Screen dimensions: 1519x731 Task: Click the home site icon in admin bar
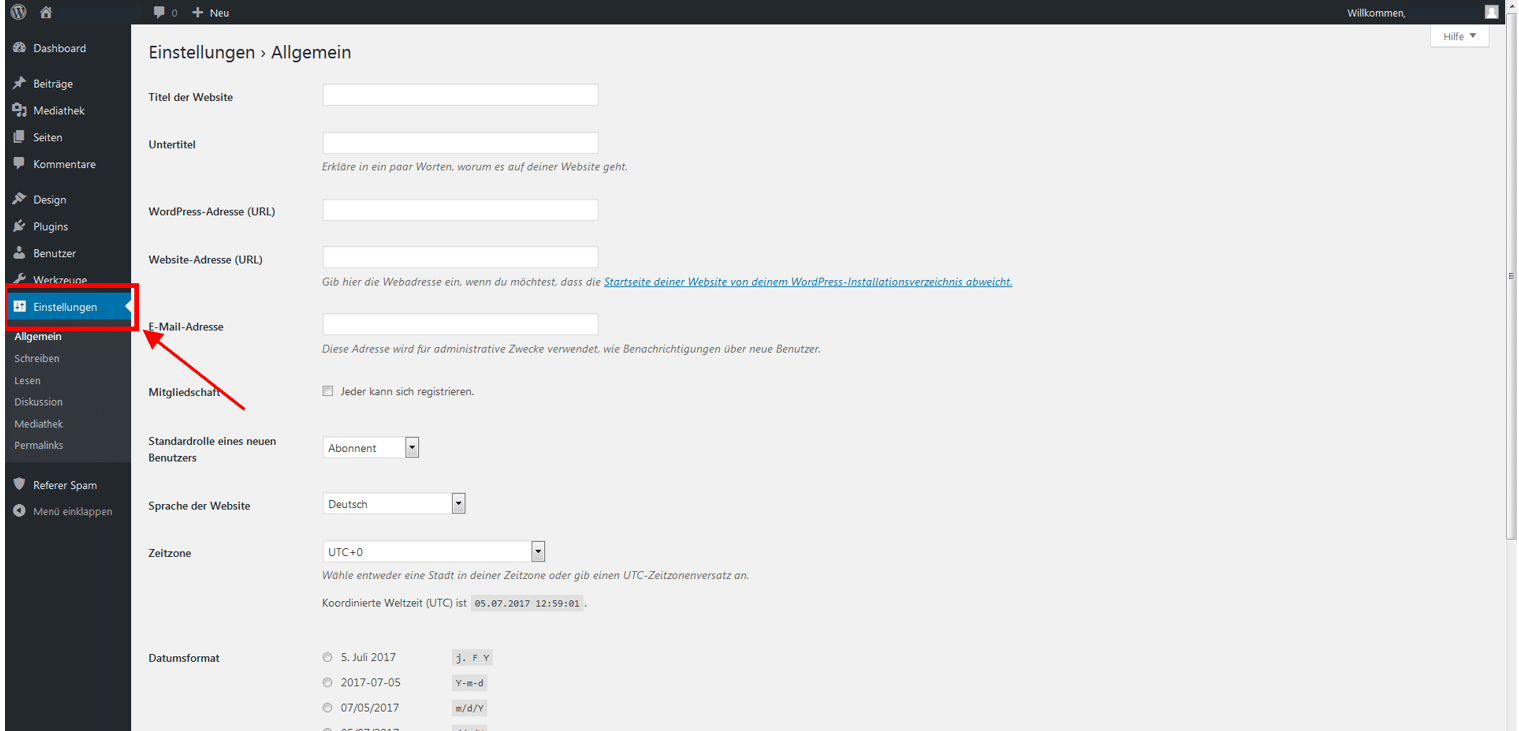(x=46, y=13)
